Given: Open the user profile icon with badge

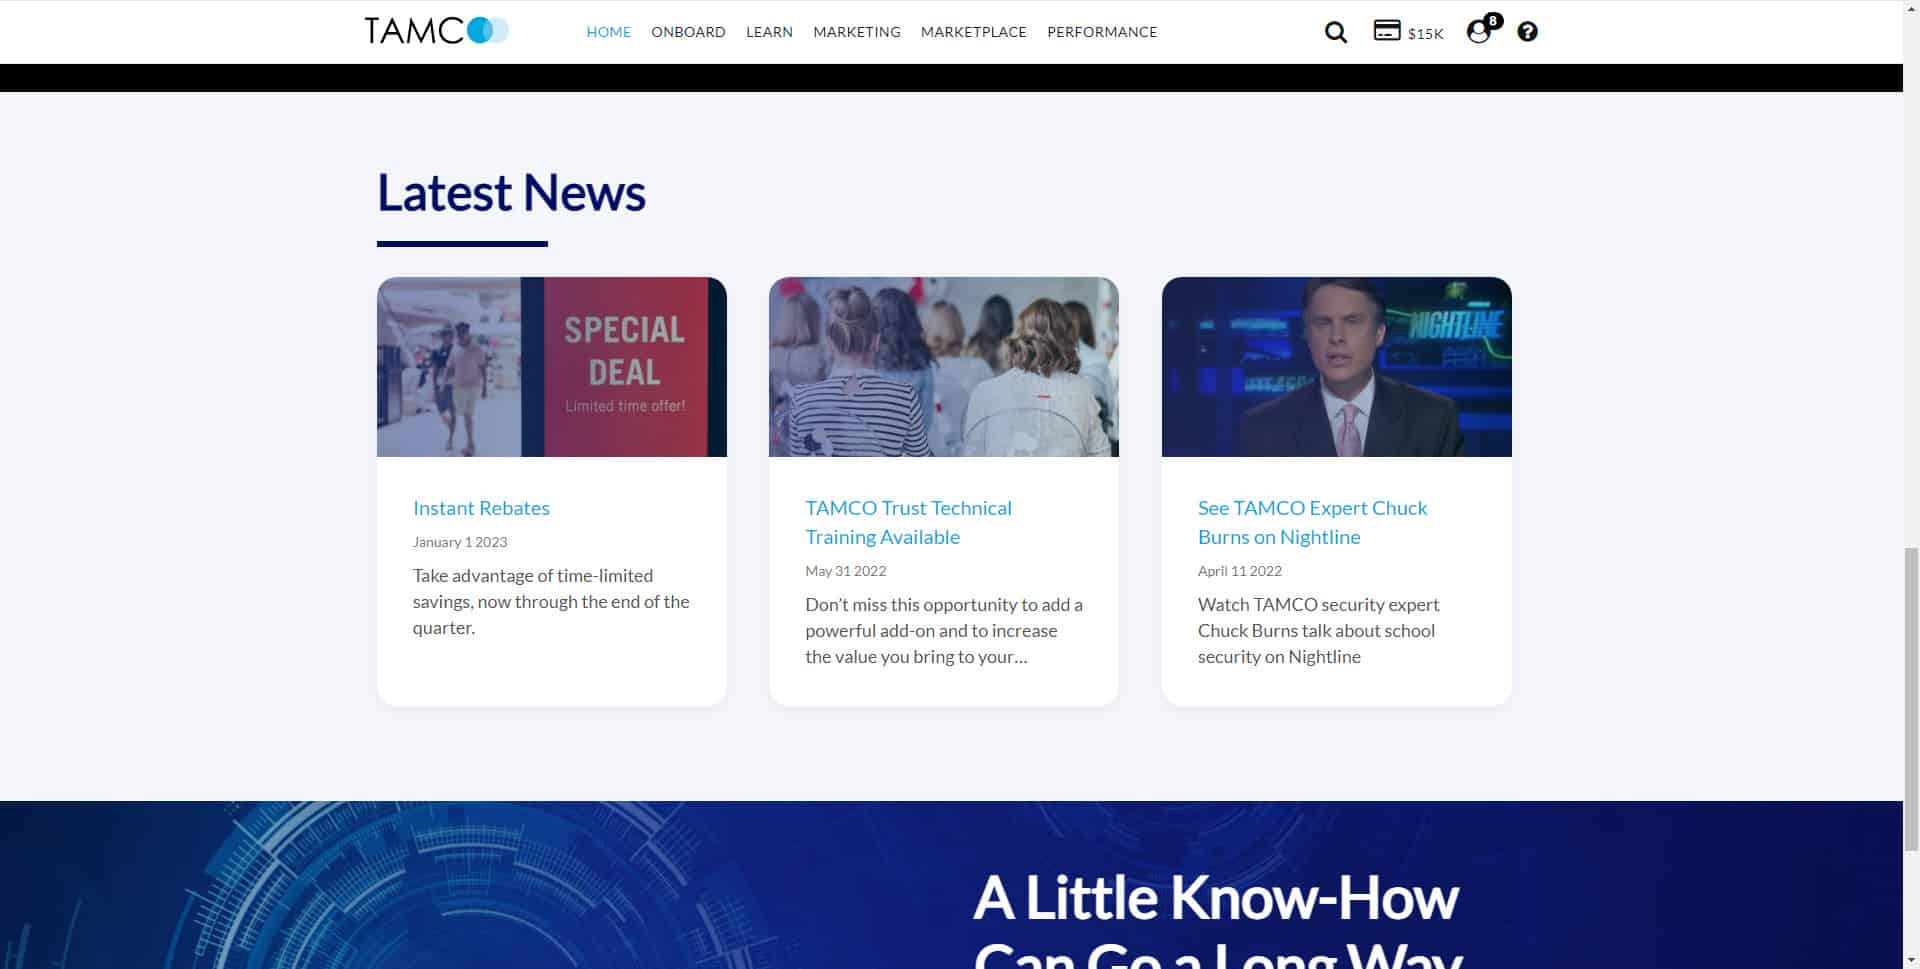Looking at the screenshot, I should tap(1479, 32).
